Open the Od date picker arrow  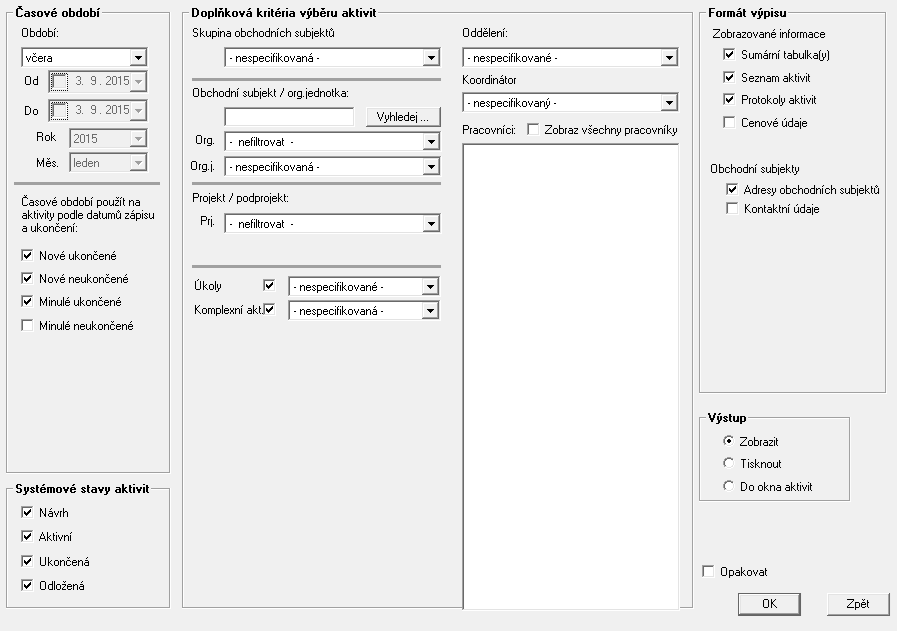click(138, 81)
